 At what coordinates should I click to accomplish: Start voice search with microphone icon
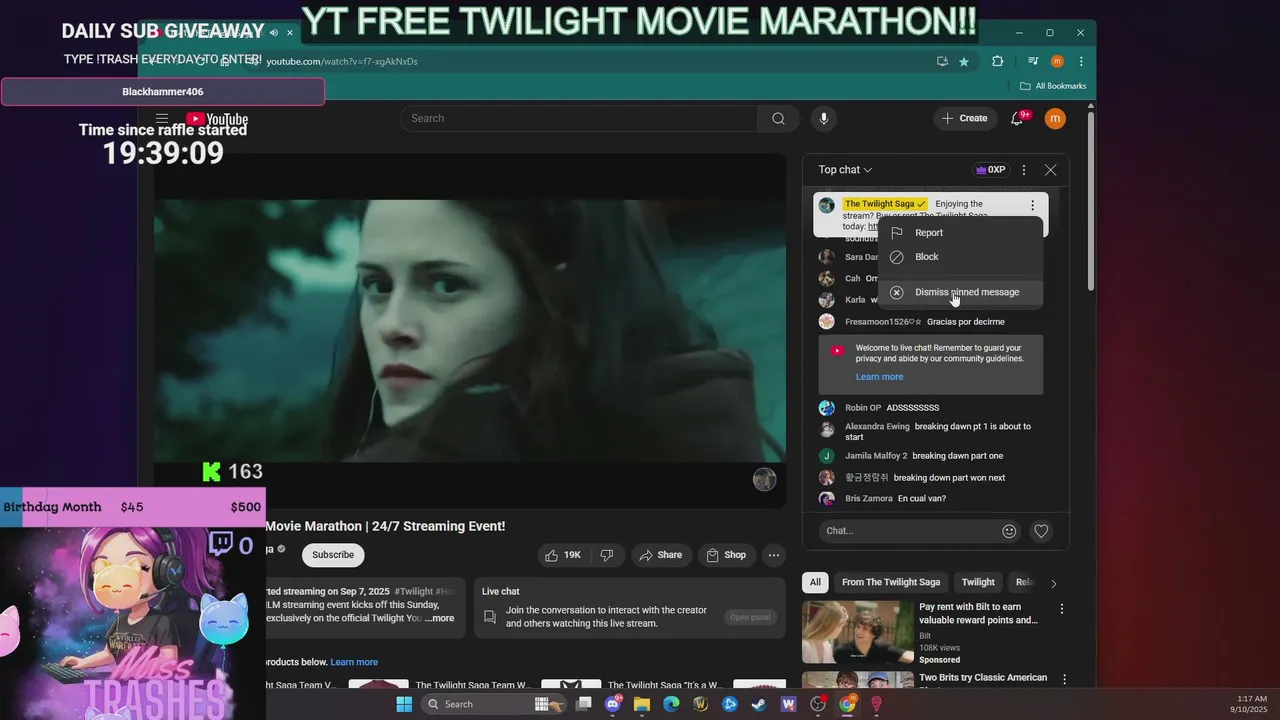[824, 118]
